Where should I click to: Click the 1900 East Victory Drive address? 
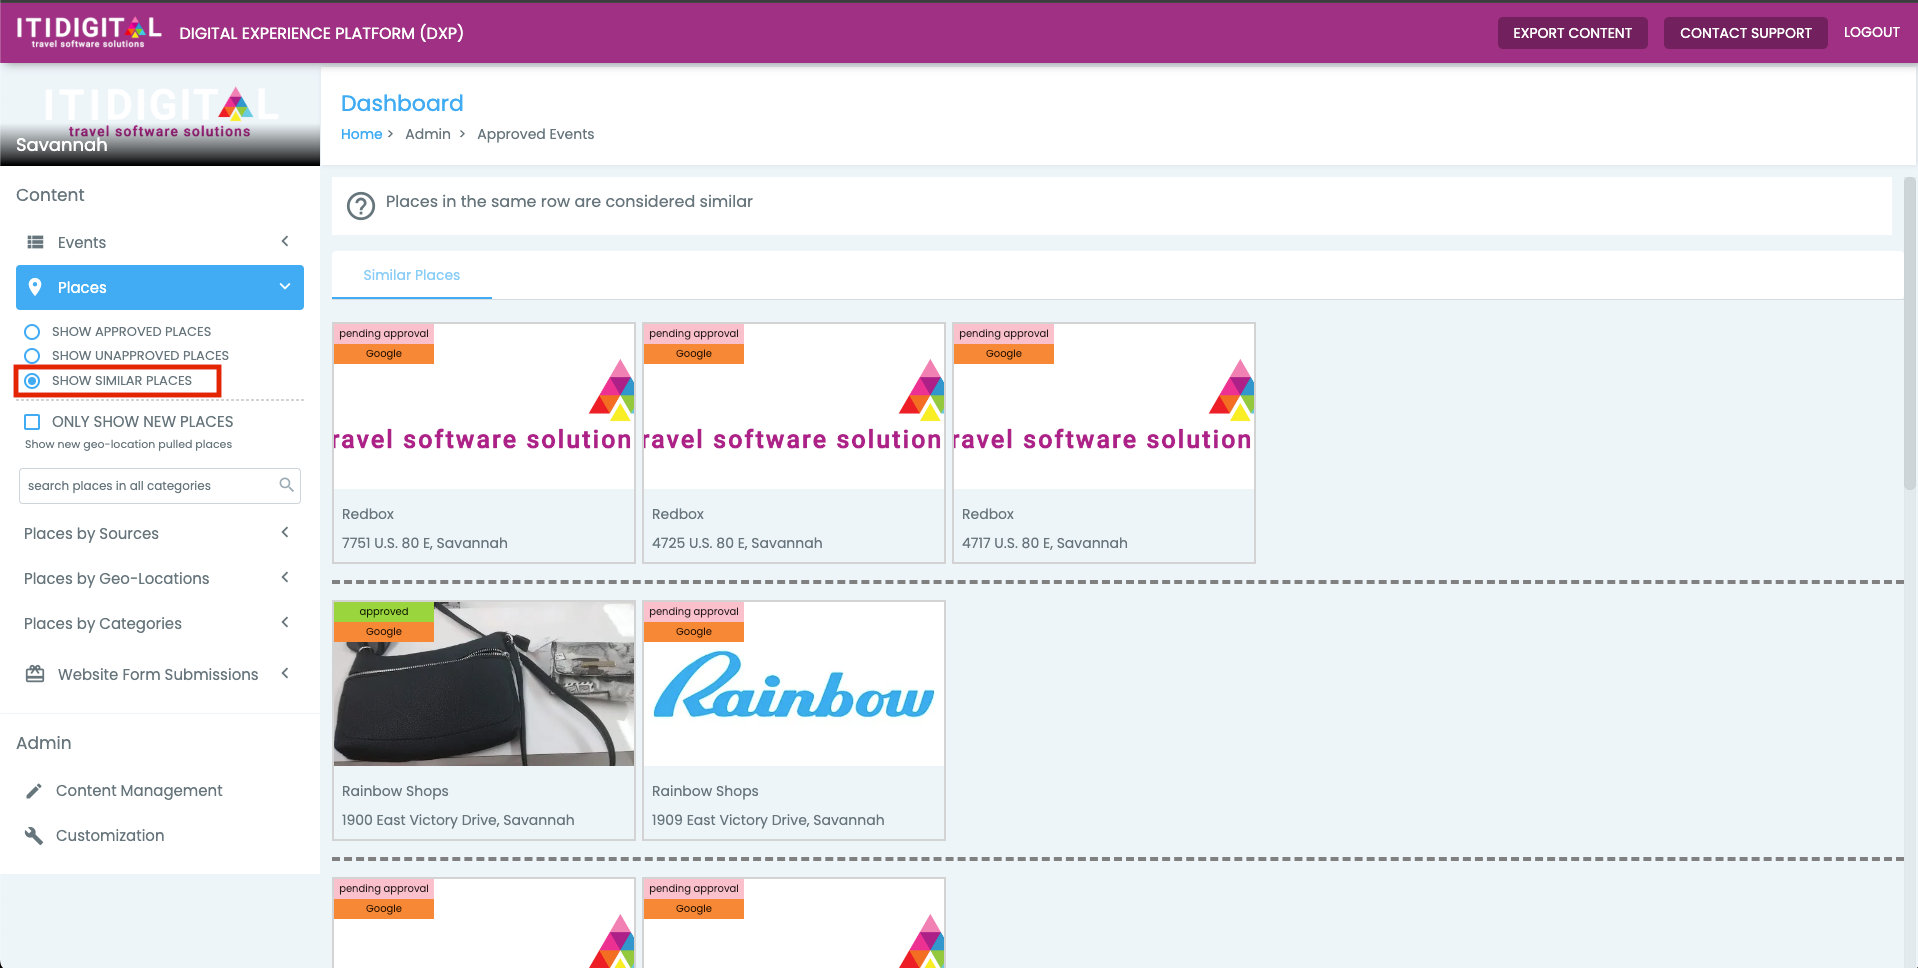click(458, 820)
